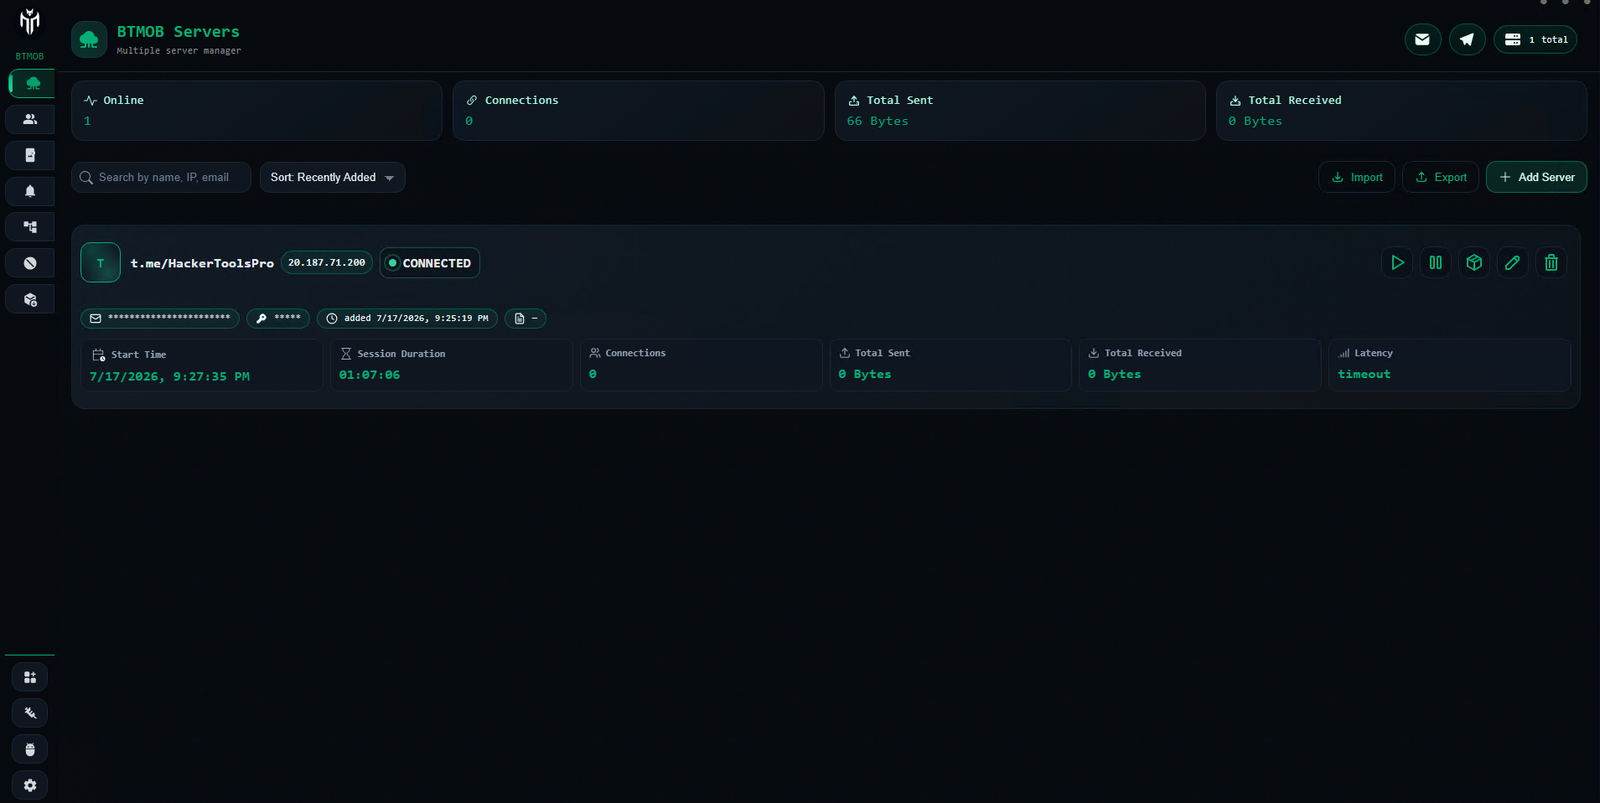The height and width of the screenshot is (803, 1600).
Task: Click the BTMOB Servers cloud header icon
Action: tap(89, 40)
